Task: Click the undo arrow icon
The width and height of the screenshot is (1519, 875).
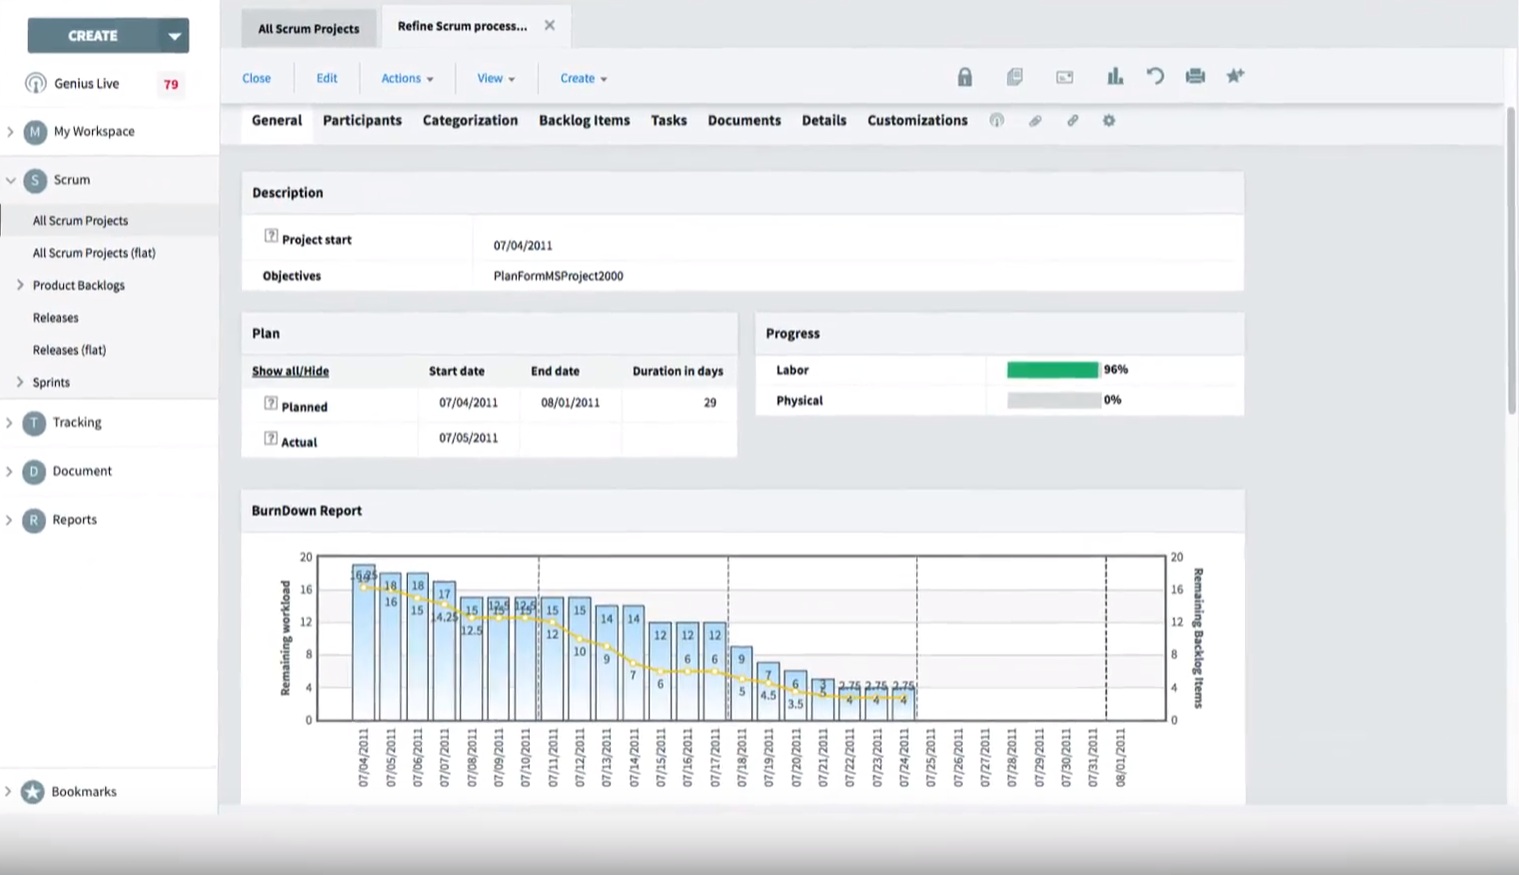Action: (x=1155, y=77)
